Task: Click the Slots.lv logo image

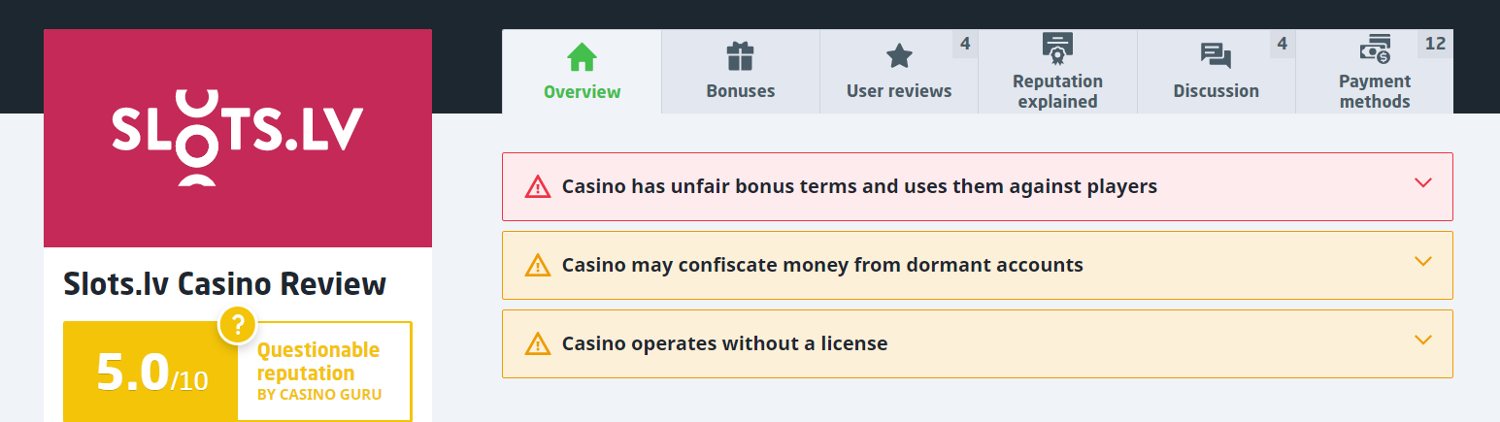Action: coord(238,138)
